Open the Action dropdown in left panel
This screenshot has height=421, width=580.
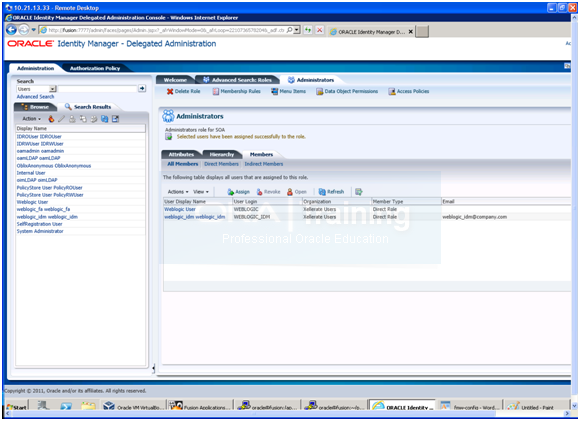coord(31,119)
